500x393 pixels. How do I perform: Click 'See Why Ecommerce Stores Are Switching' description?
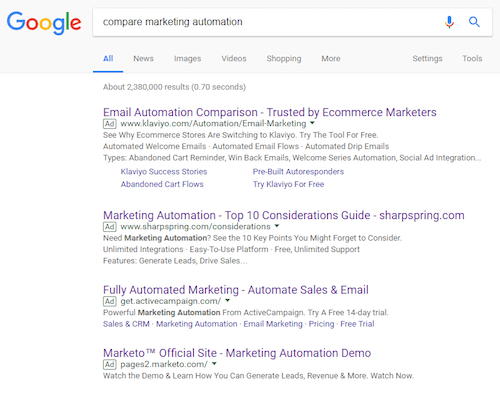pos(241,135)
